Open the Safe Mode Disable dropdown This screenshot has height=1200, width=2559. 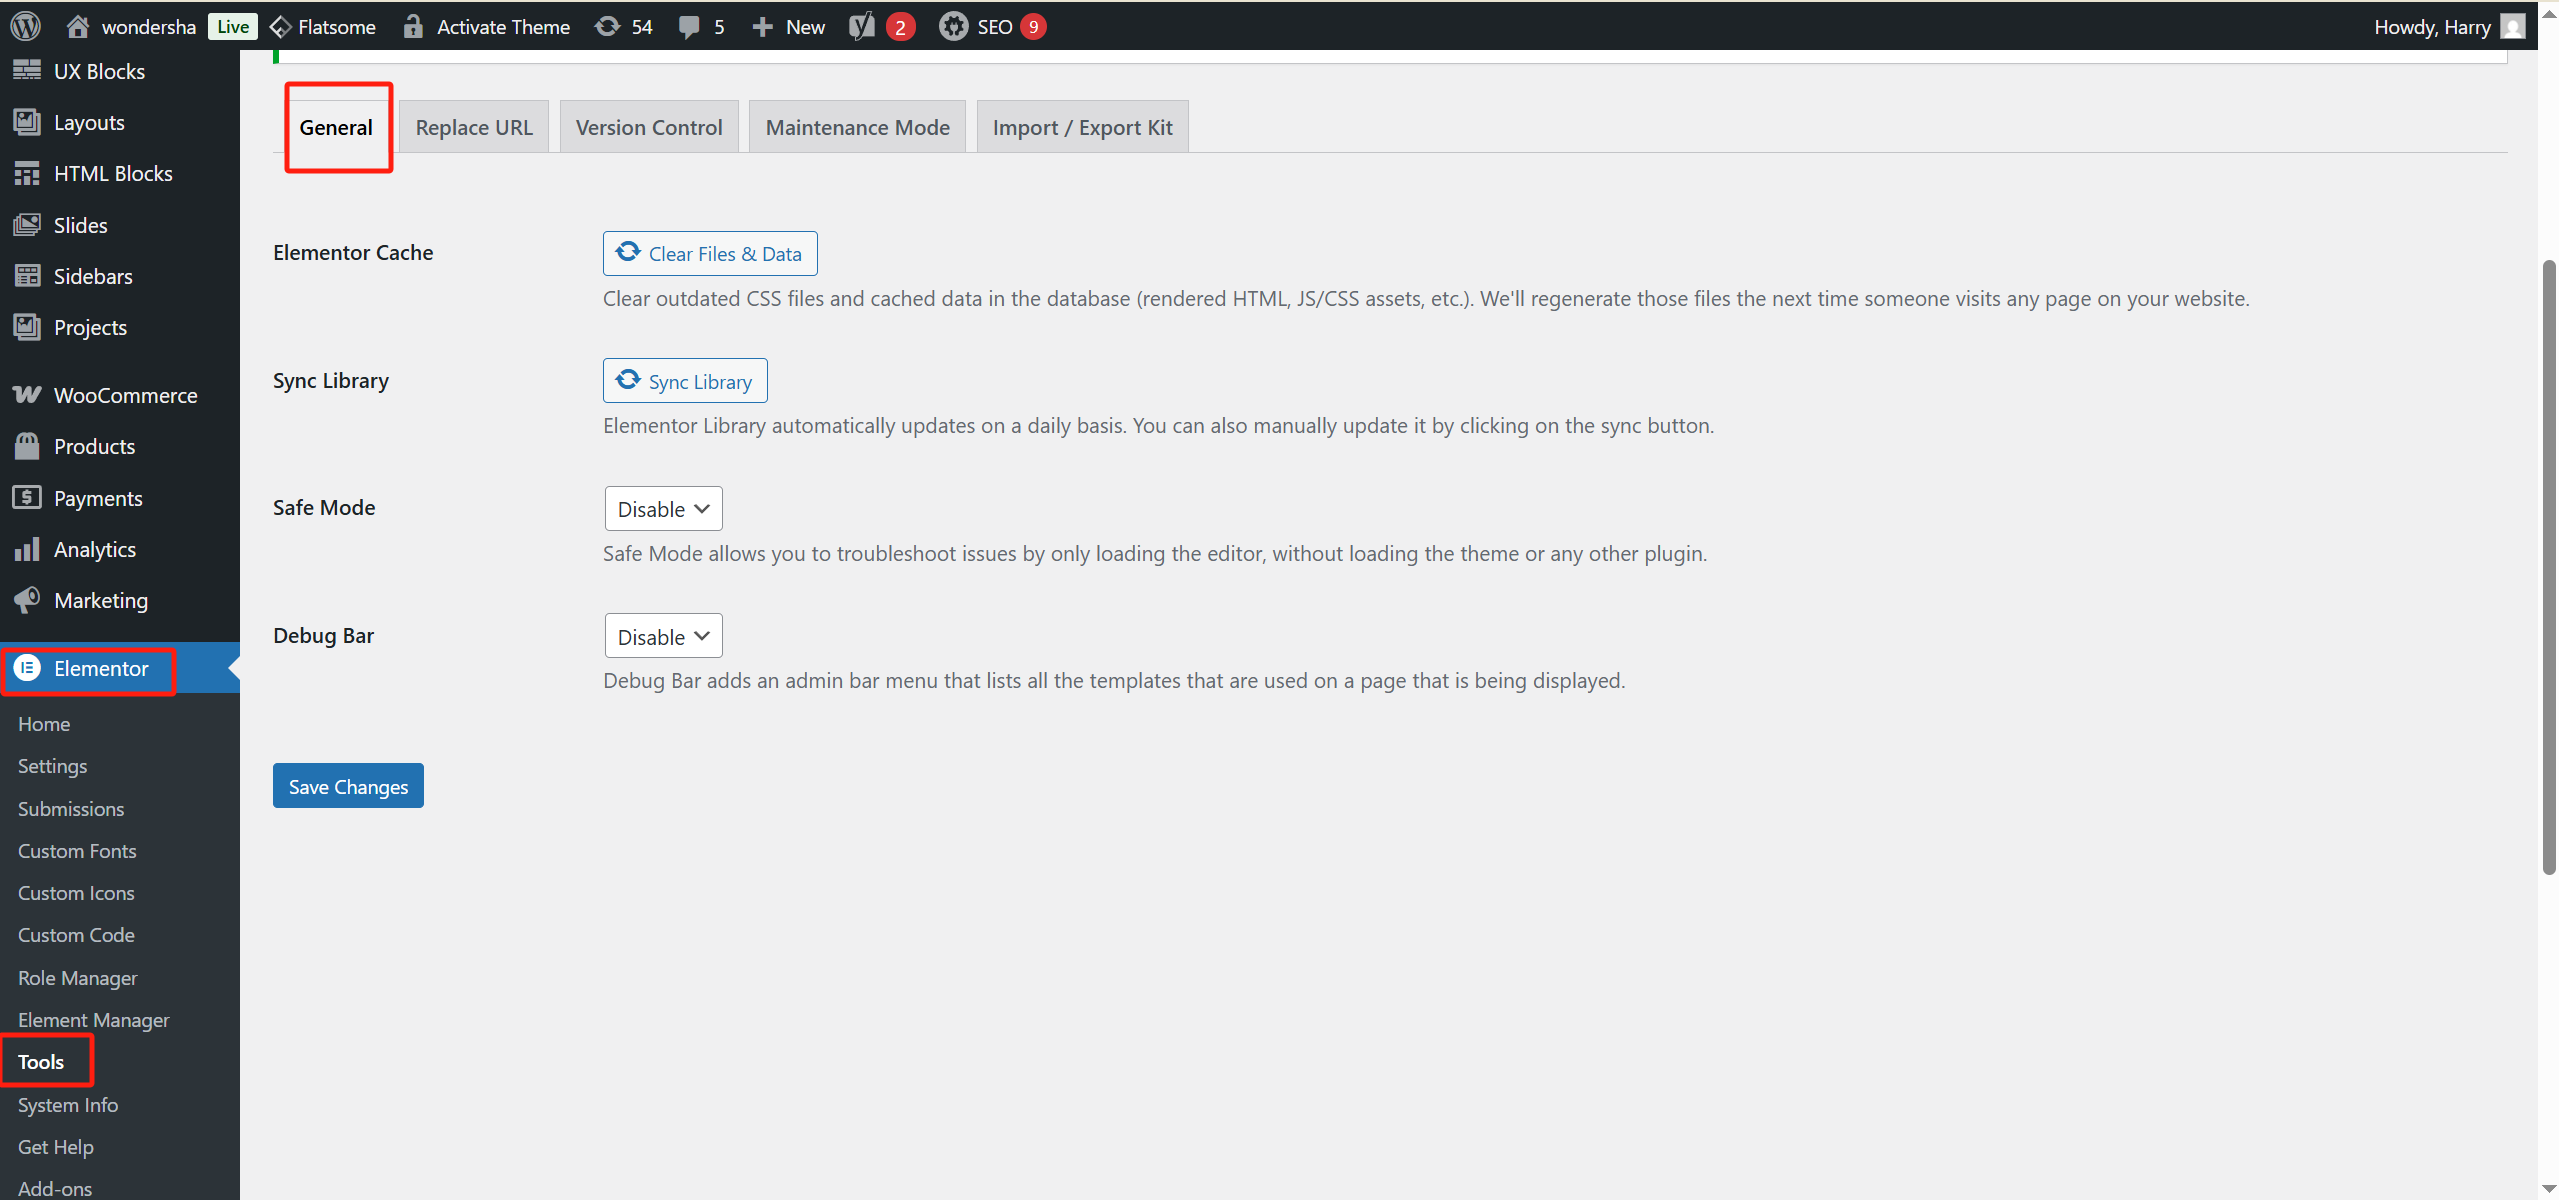(662, 508)
